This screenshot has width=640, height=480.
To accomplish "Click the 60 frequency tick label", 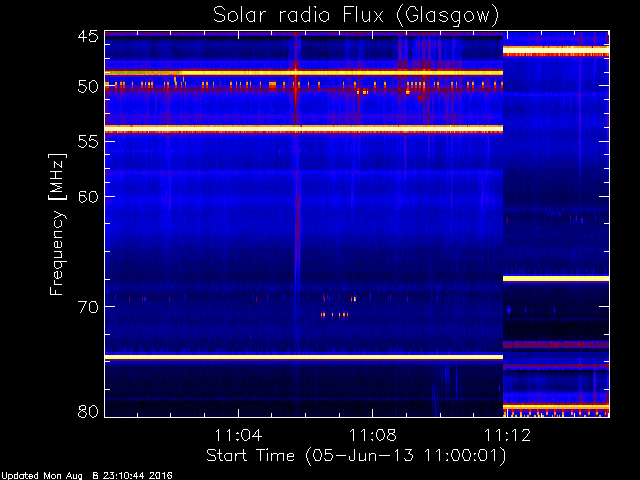I will [x=88, y=197].
